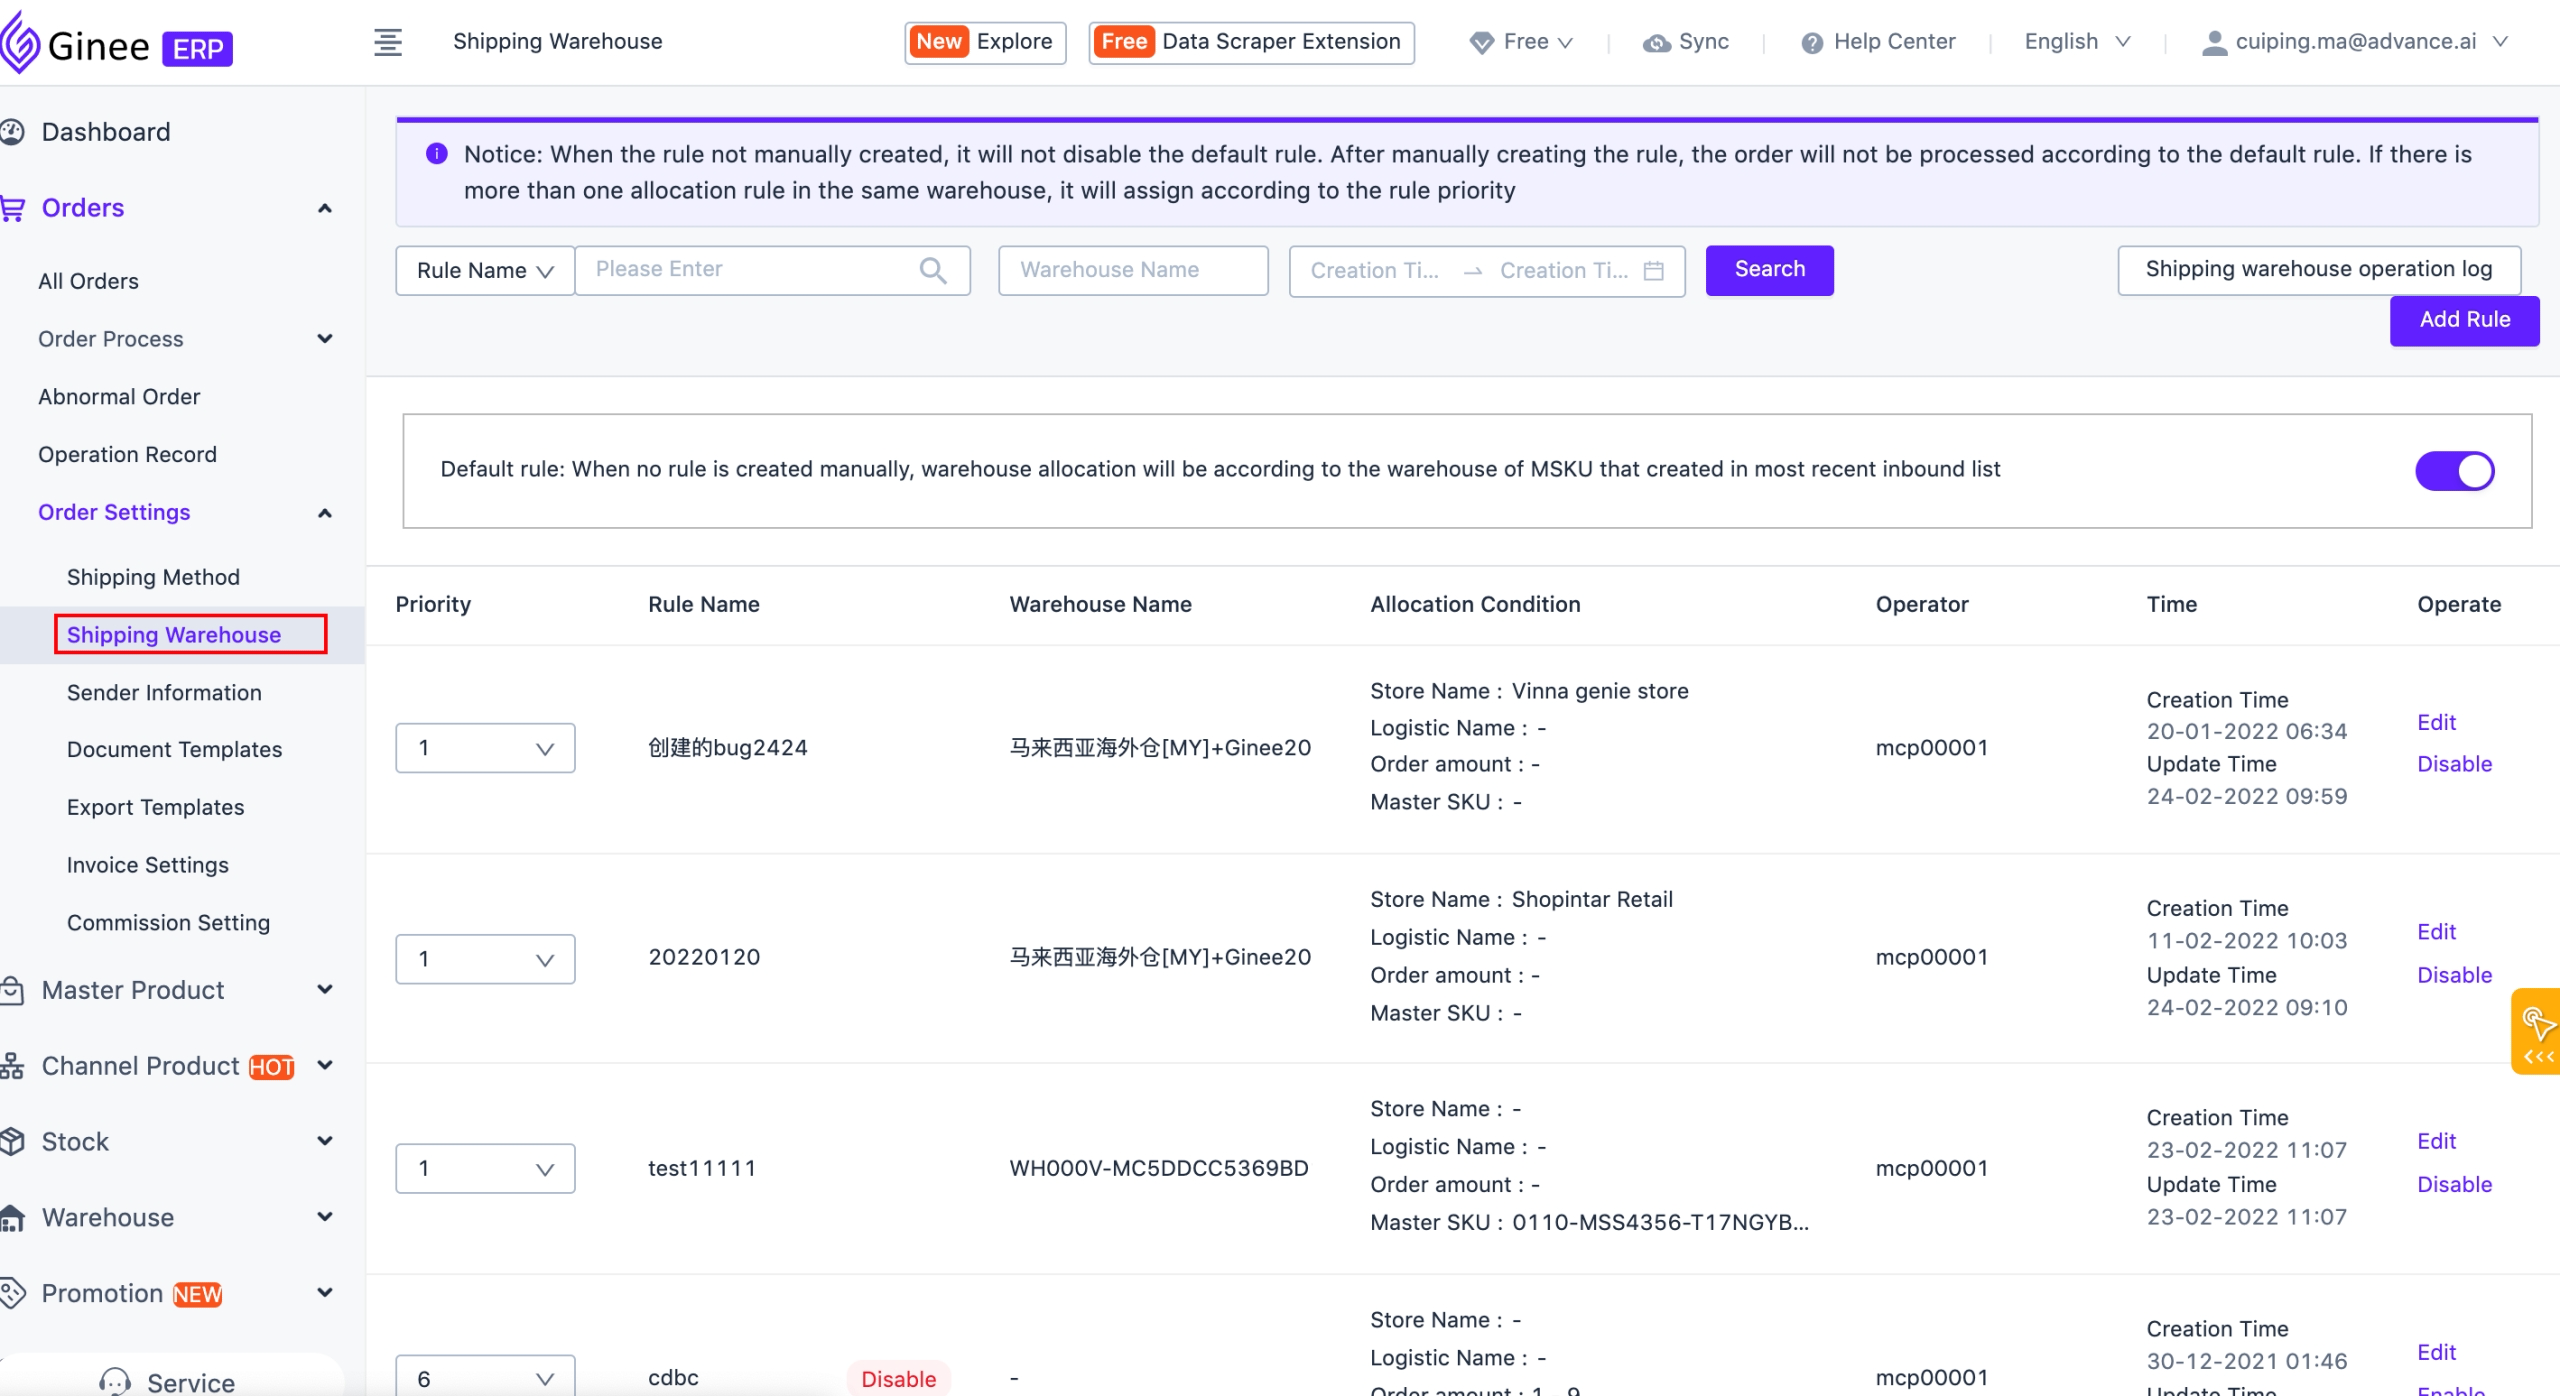This screenshot has width=2560, height=1396.
Task: Click the hamburger menu collapse icon
Action: point(387,42)
